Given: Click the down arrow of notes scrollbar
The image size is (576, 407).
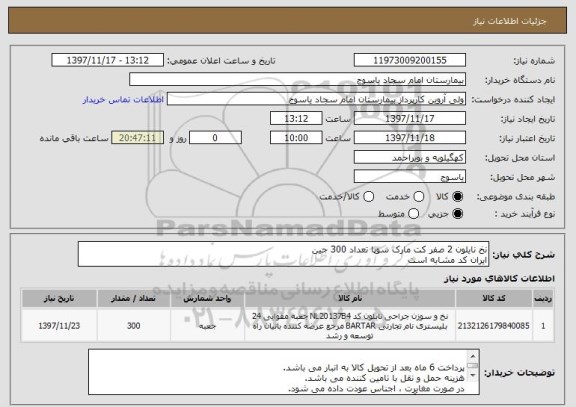Looking at the screenshot, I should pos(473,375).
